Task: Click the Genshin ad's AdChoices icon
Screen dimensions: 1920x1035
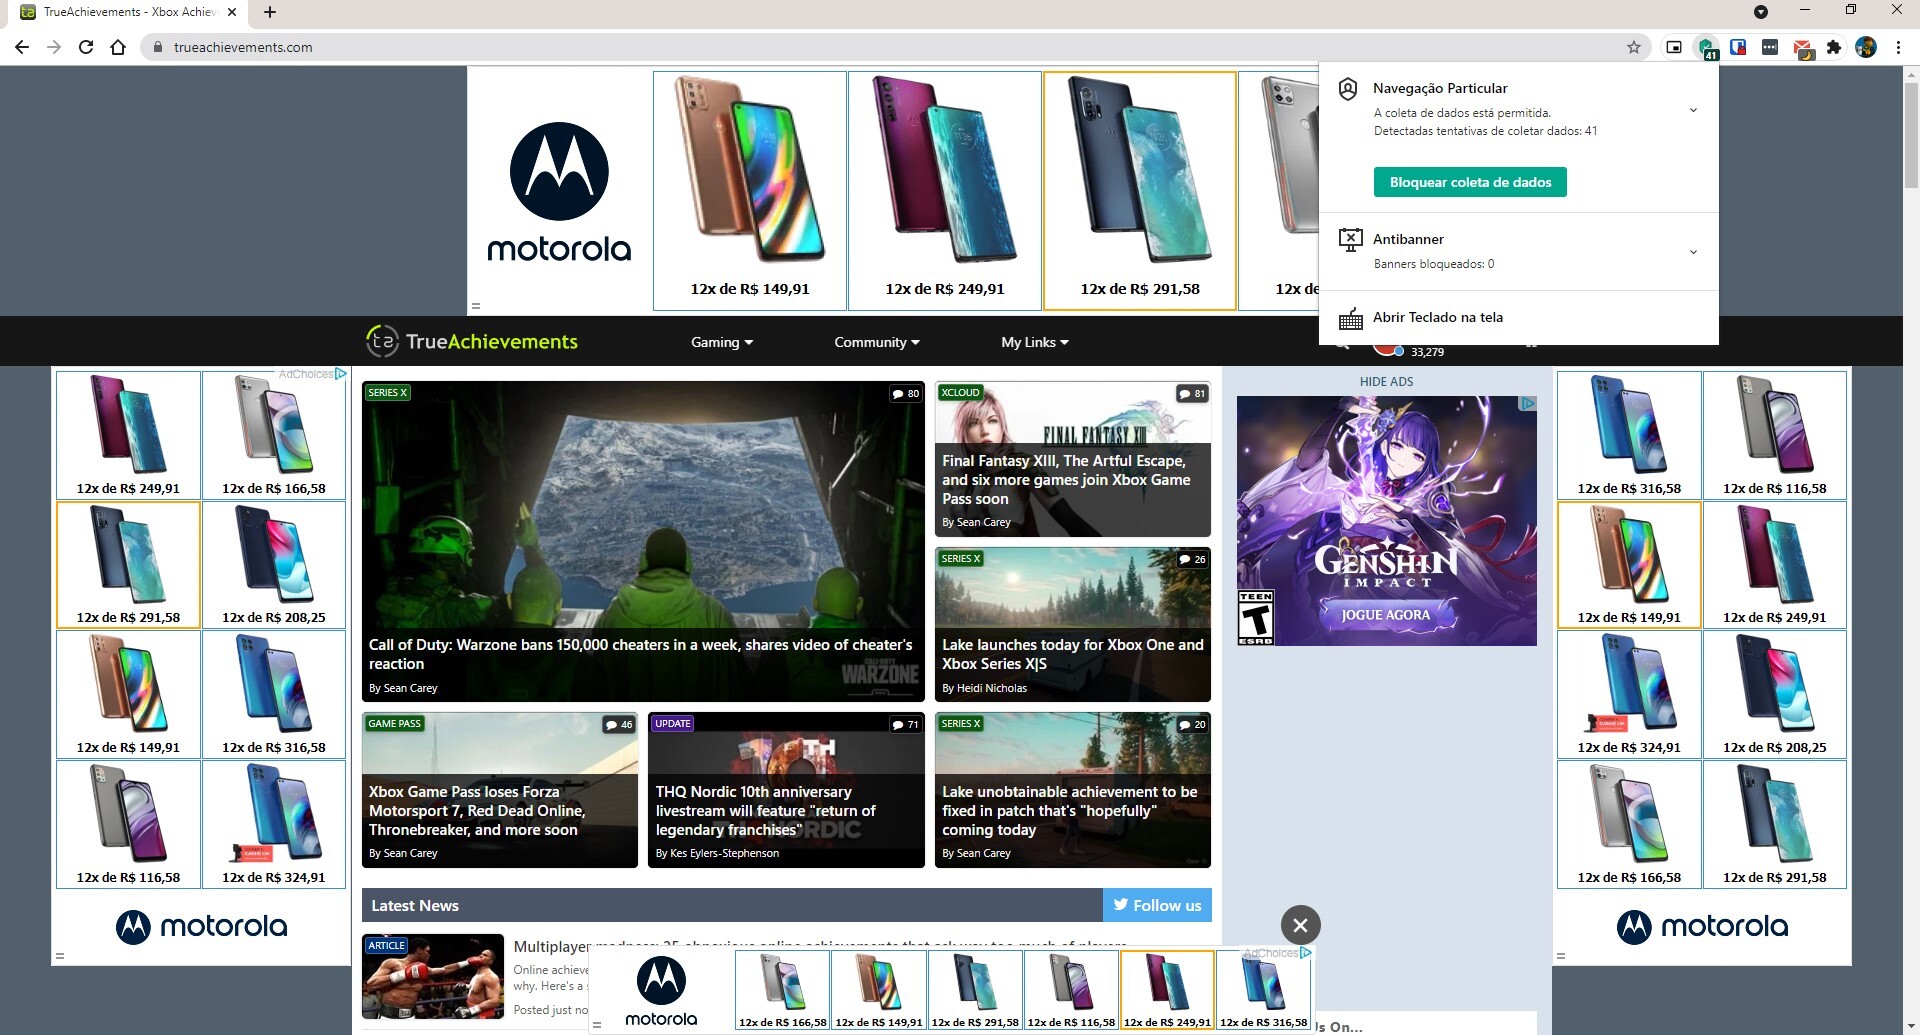Action: [x=1528, y=404]
